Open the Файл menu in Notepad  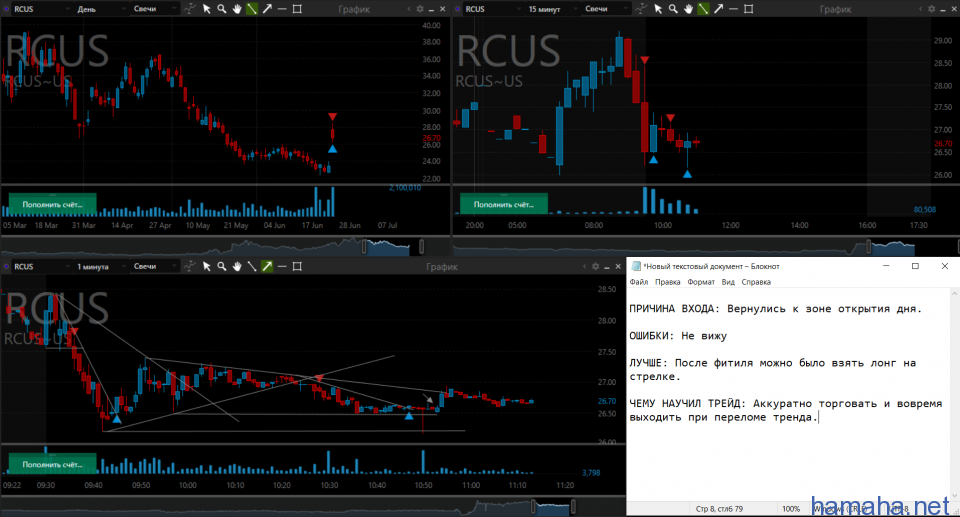[x=639, y=282]
